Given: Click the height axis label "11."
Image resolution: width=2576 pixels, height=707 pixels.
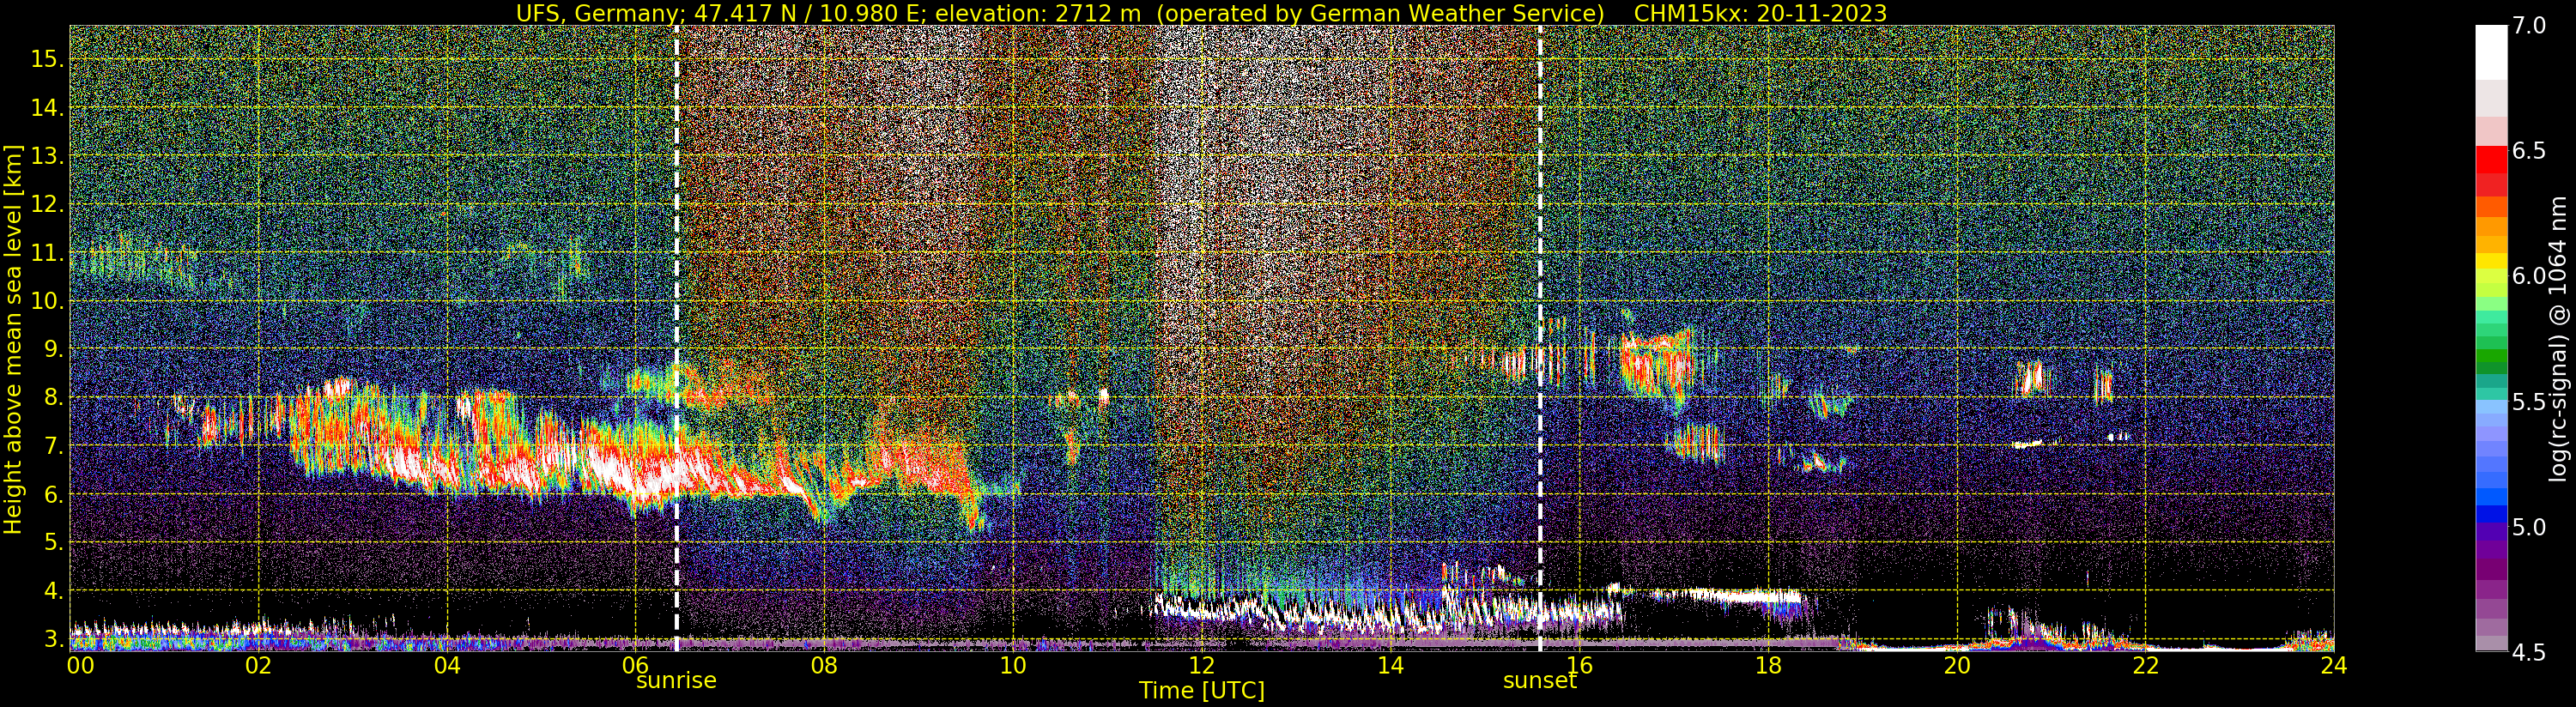Looking at the screenshot, I should pyautogui.click(x=47, y=252).
